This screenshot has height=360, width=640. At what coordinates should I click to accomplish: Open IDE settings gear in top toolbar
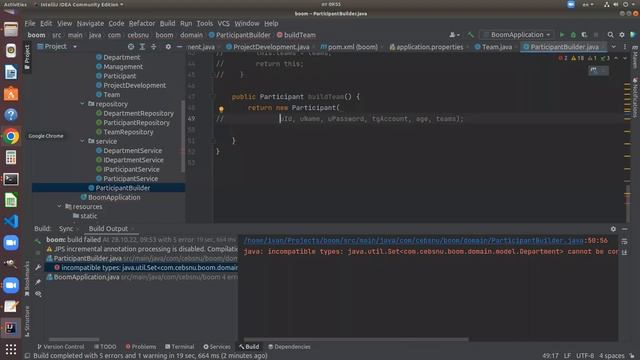(x=622, y=35)
